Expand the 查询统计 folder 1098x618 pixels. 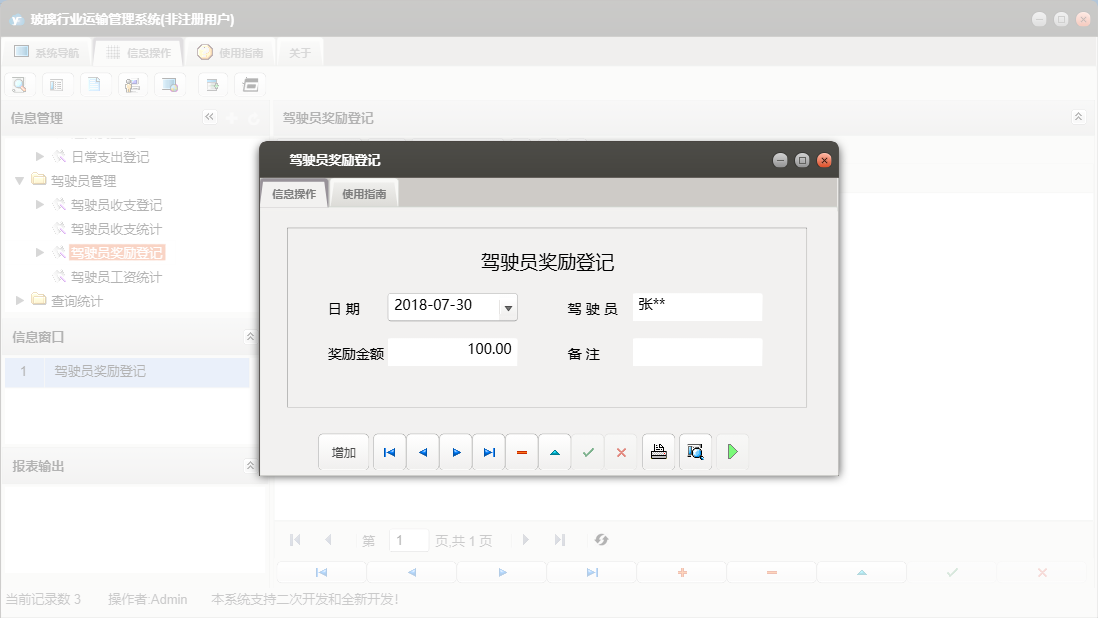coord(18,301)
